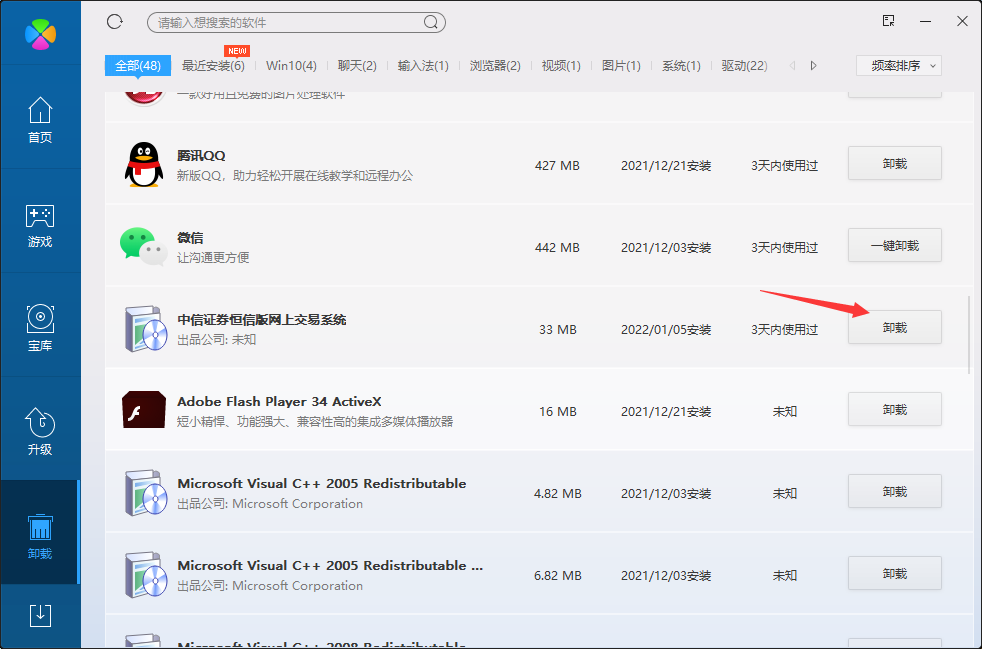Image resolution: width=982 pixels, height=649 pixels.
Task: Click the software manager logo
Action: pyautogui.click(x=40, y=34)
